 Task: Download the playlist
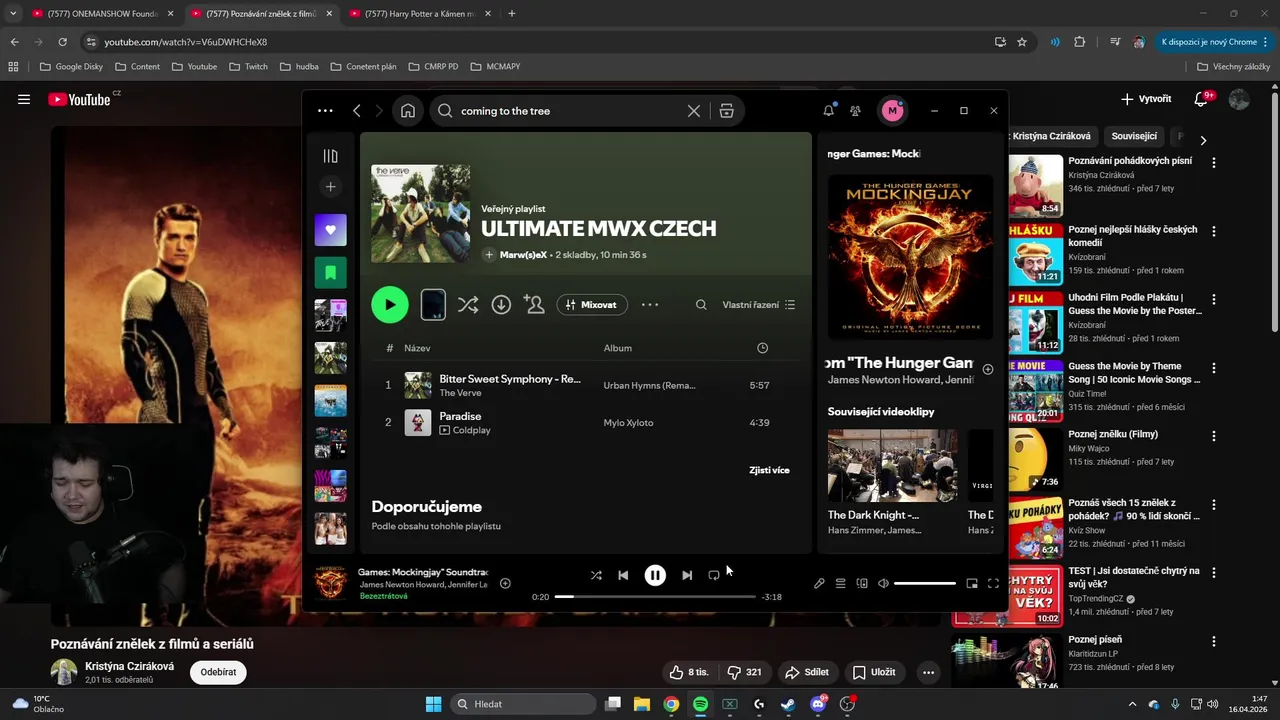pos(501,305)
